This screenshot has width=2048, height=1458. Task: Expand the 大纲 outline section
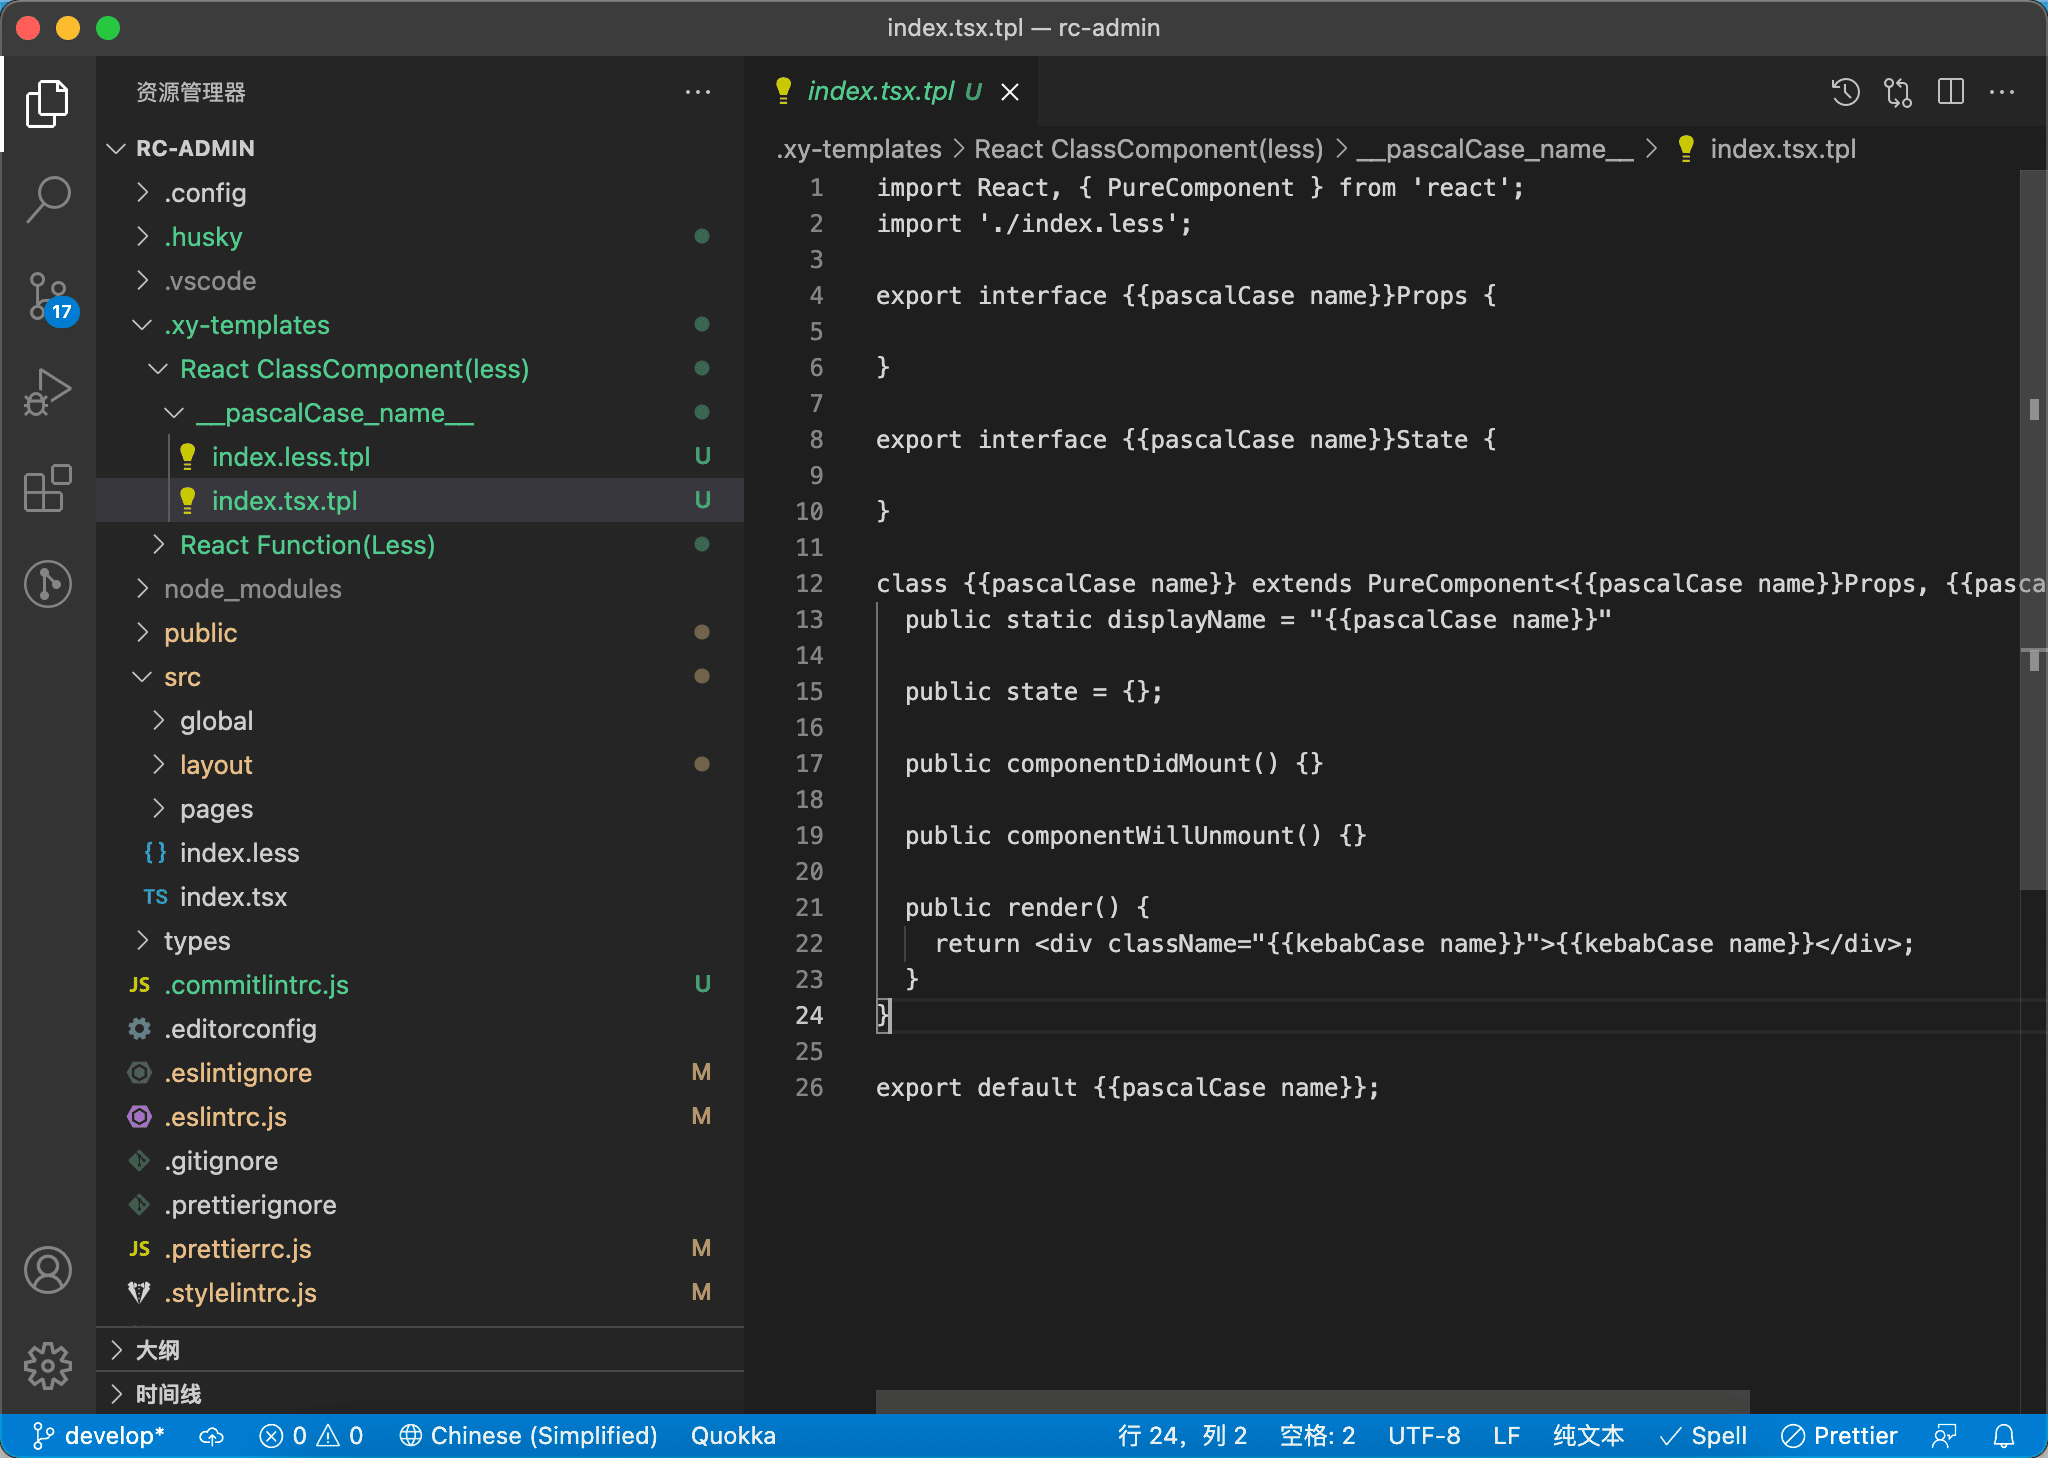click(x=420, y=1350)
